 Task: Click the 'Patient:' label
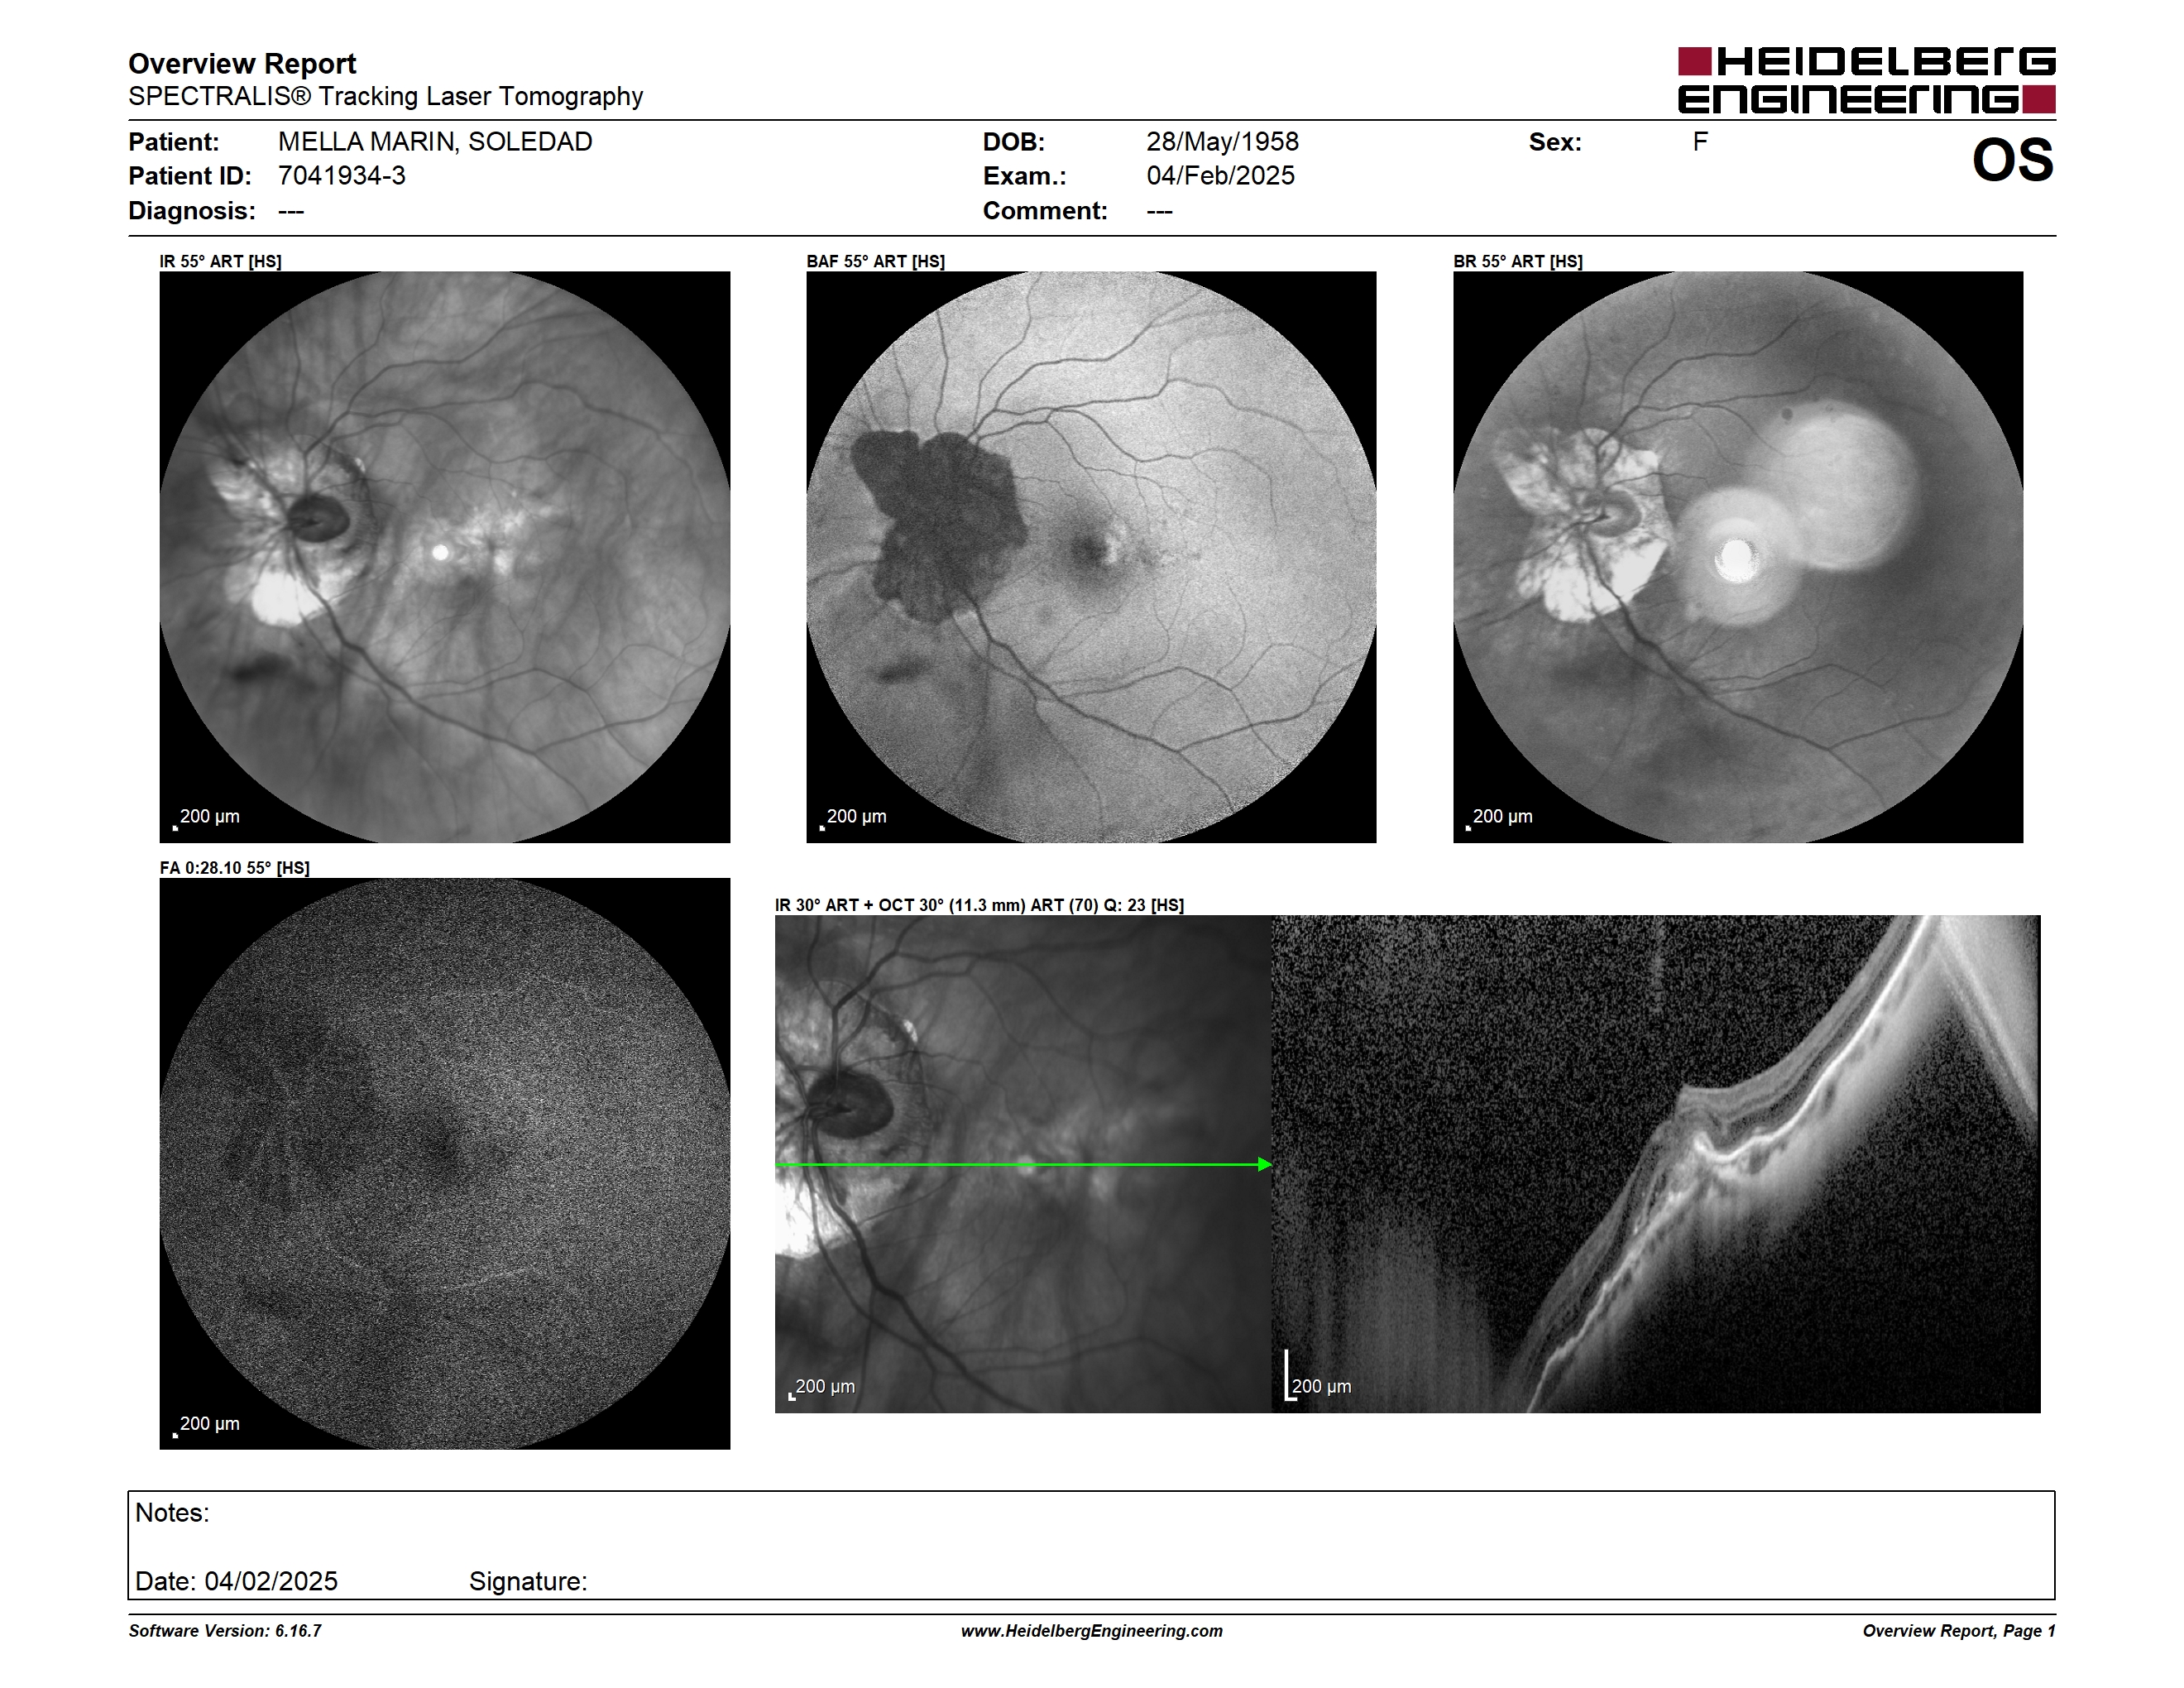pyautogui.click(x=173, y=142)
